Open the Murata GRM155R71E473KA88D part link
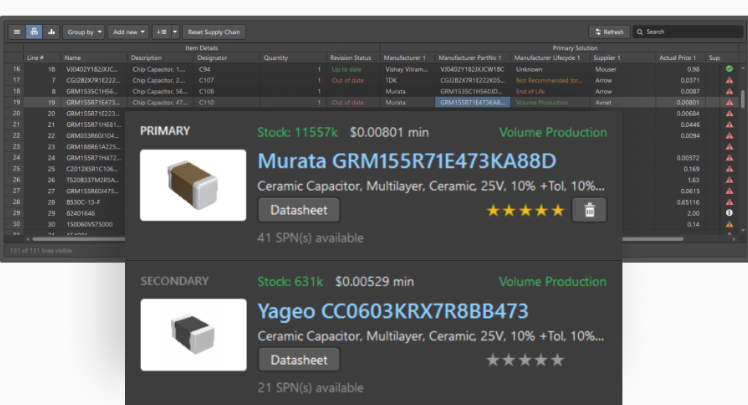This screenshot has width=748, height=405. tap(407, 161)
